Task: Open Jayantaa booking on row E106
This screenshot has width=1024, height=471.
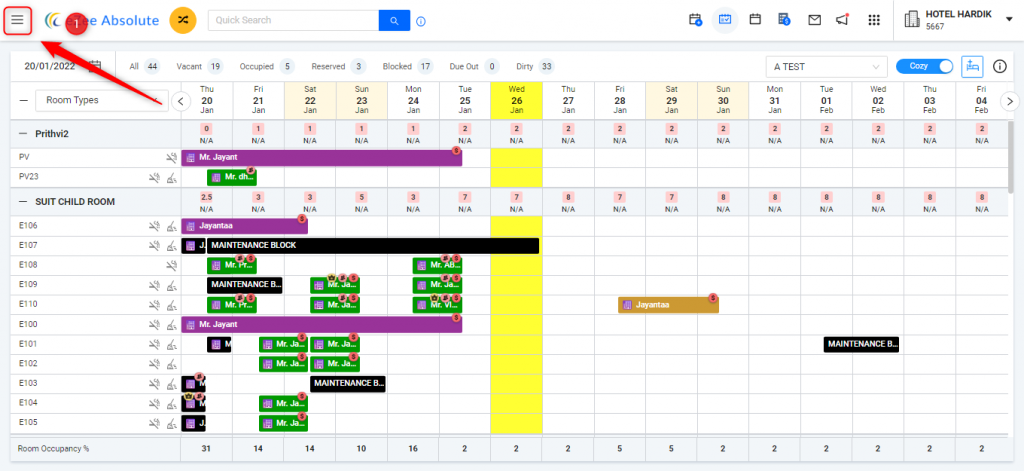Action: (x=244, y=226)
